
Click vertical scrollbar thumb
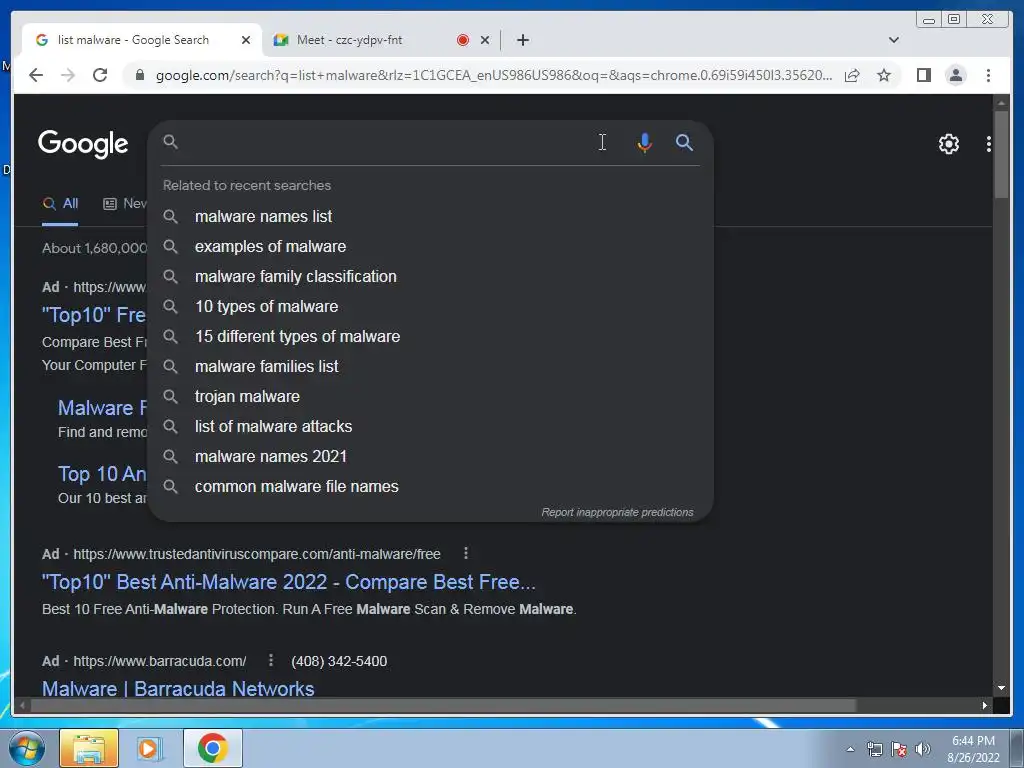(1001, 154)
